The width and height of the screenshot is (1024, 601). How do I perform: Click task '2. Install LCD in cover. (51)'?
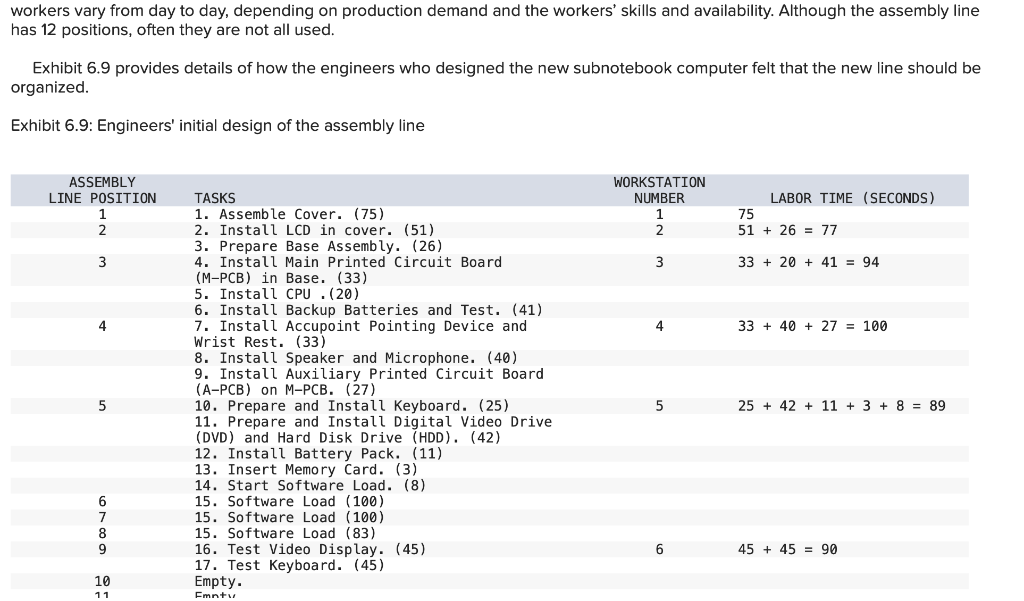(x=314, y=230)
